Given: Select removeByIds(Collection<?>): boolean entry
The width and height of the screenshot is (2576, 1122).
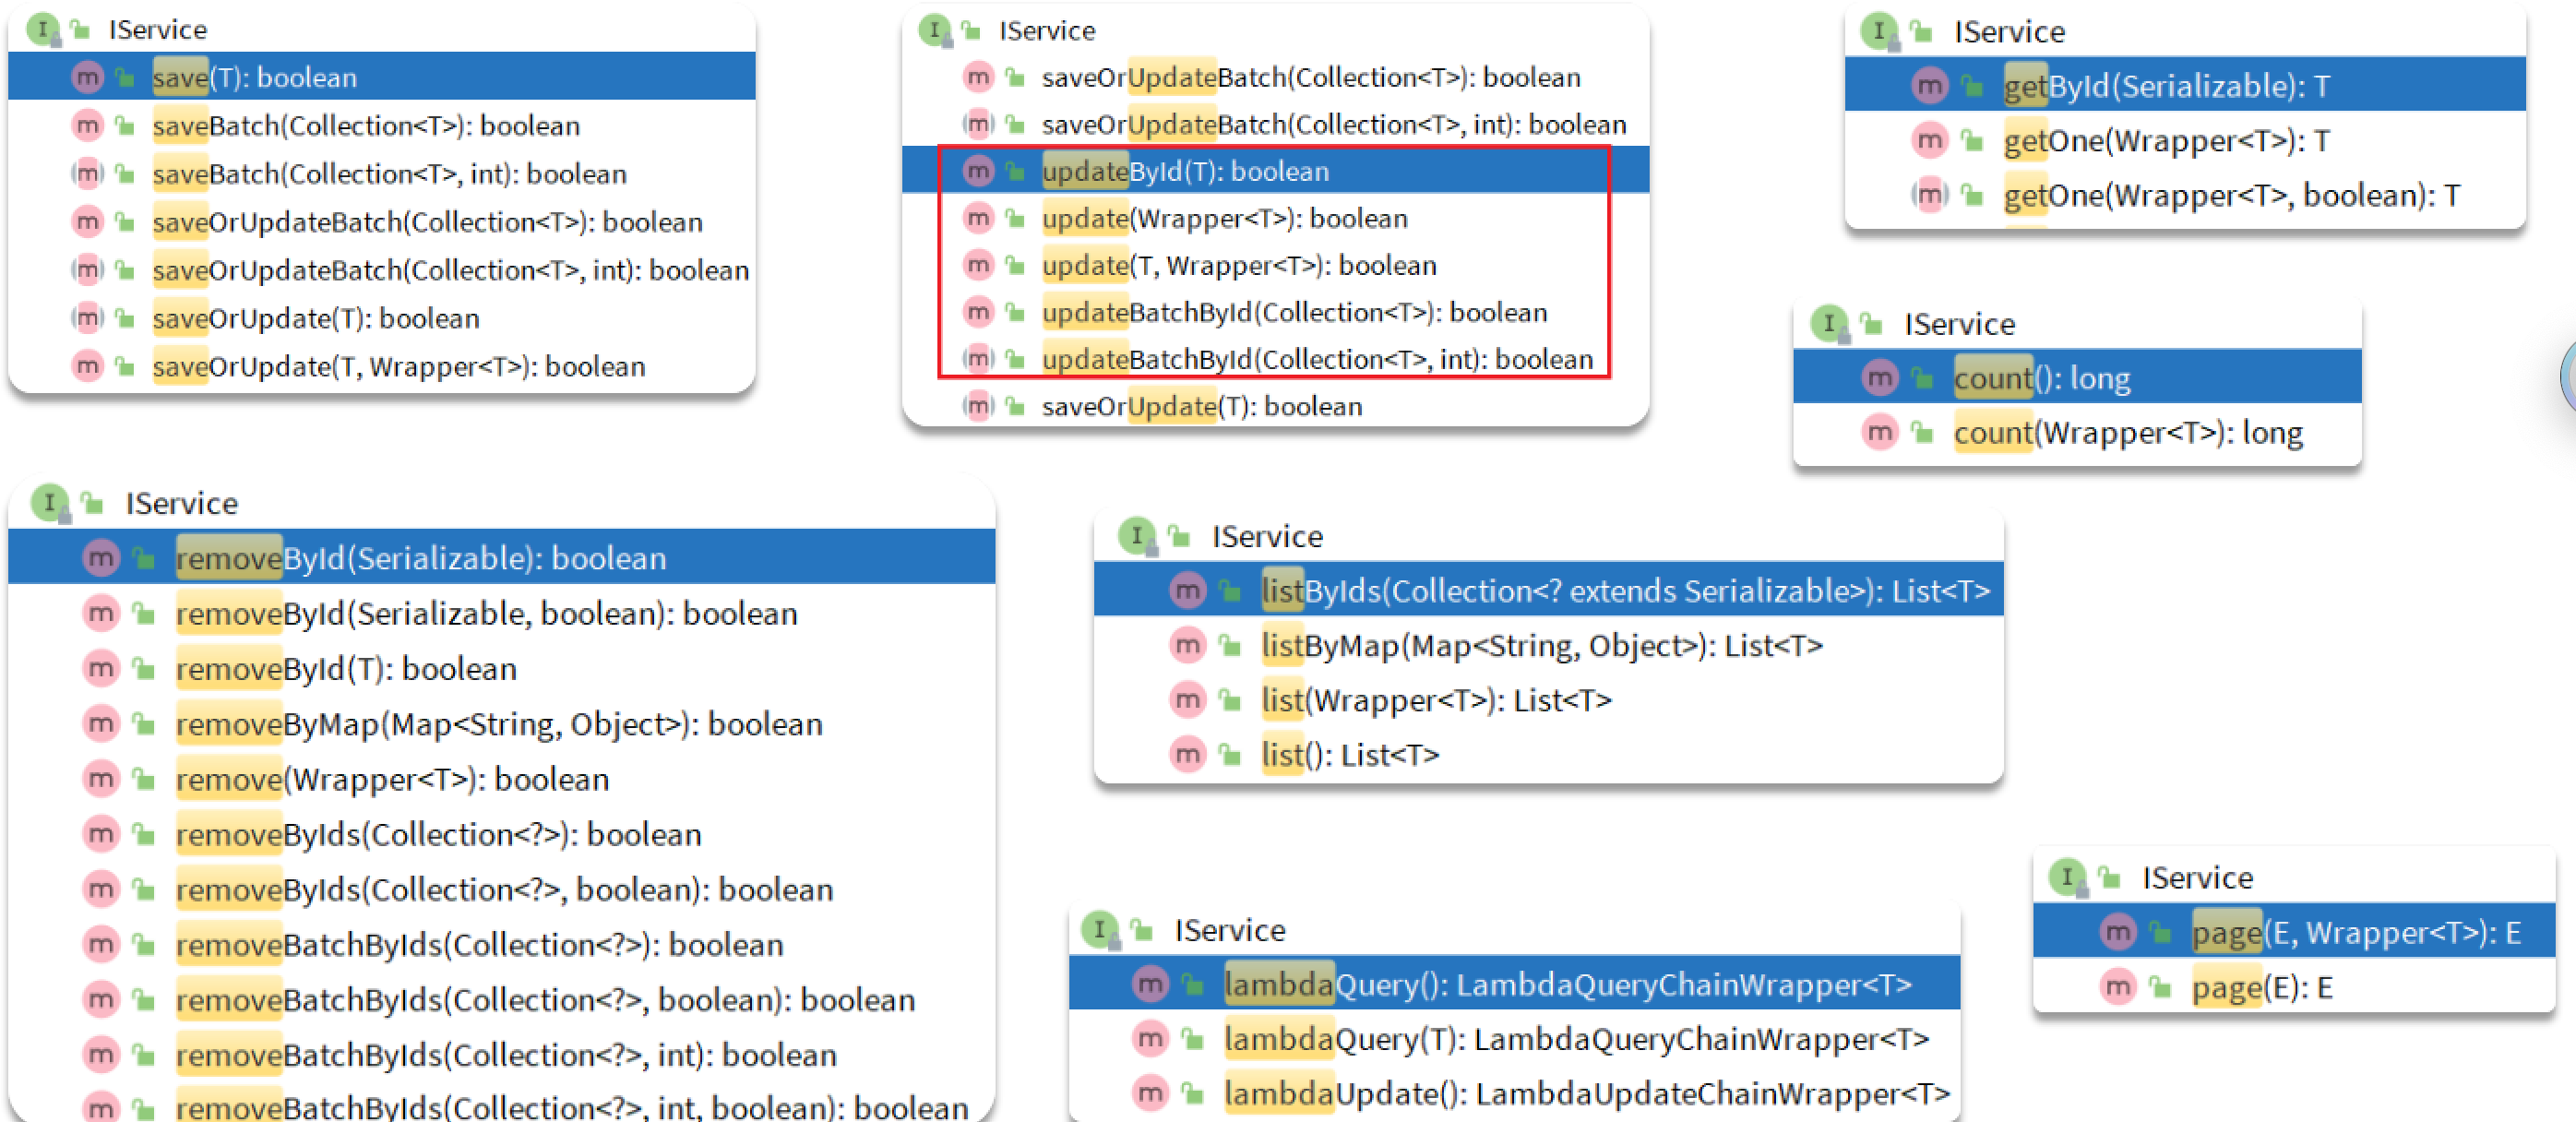Looking at the screenshot, I should coord(438,834).
